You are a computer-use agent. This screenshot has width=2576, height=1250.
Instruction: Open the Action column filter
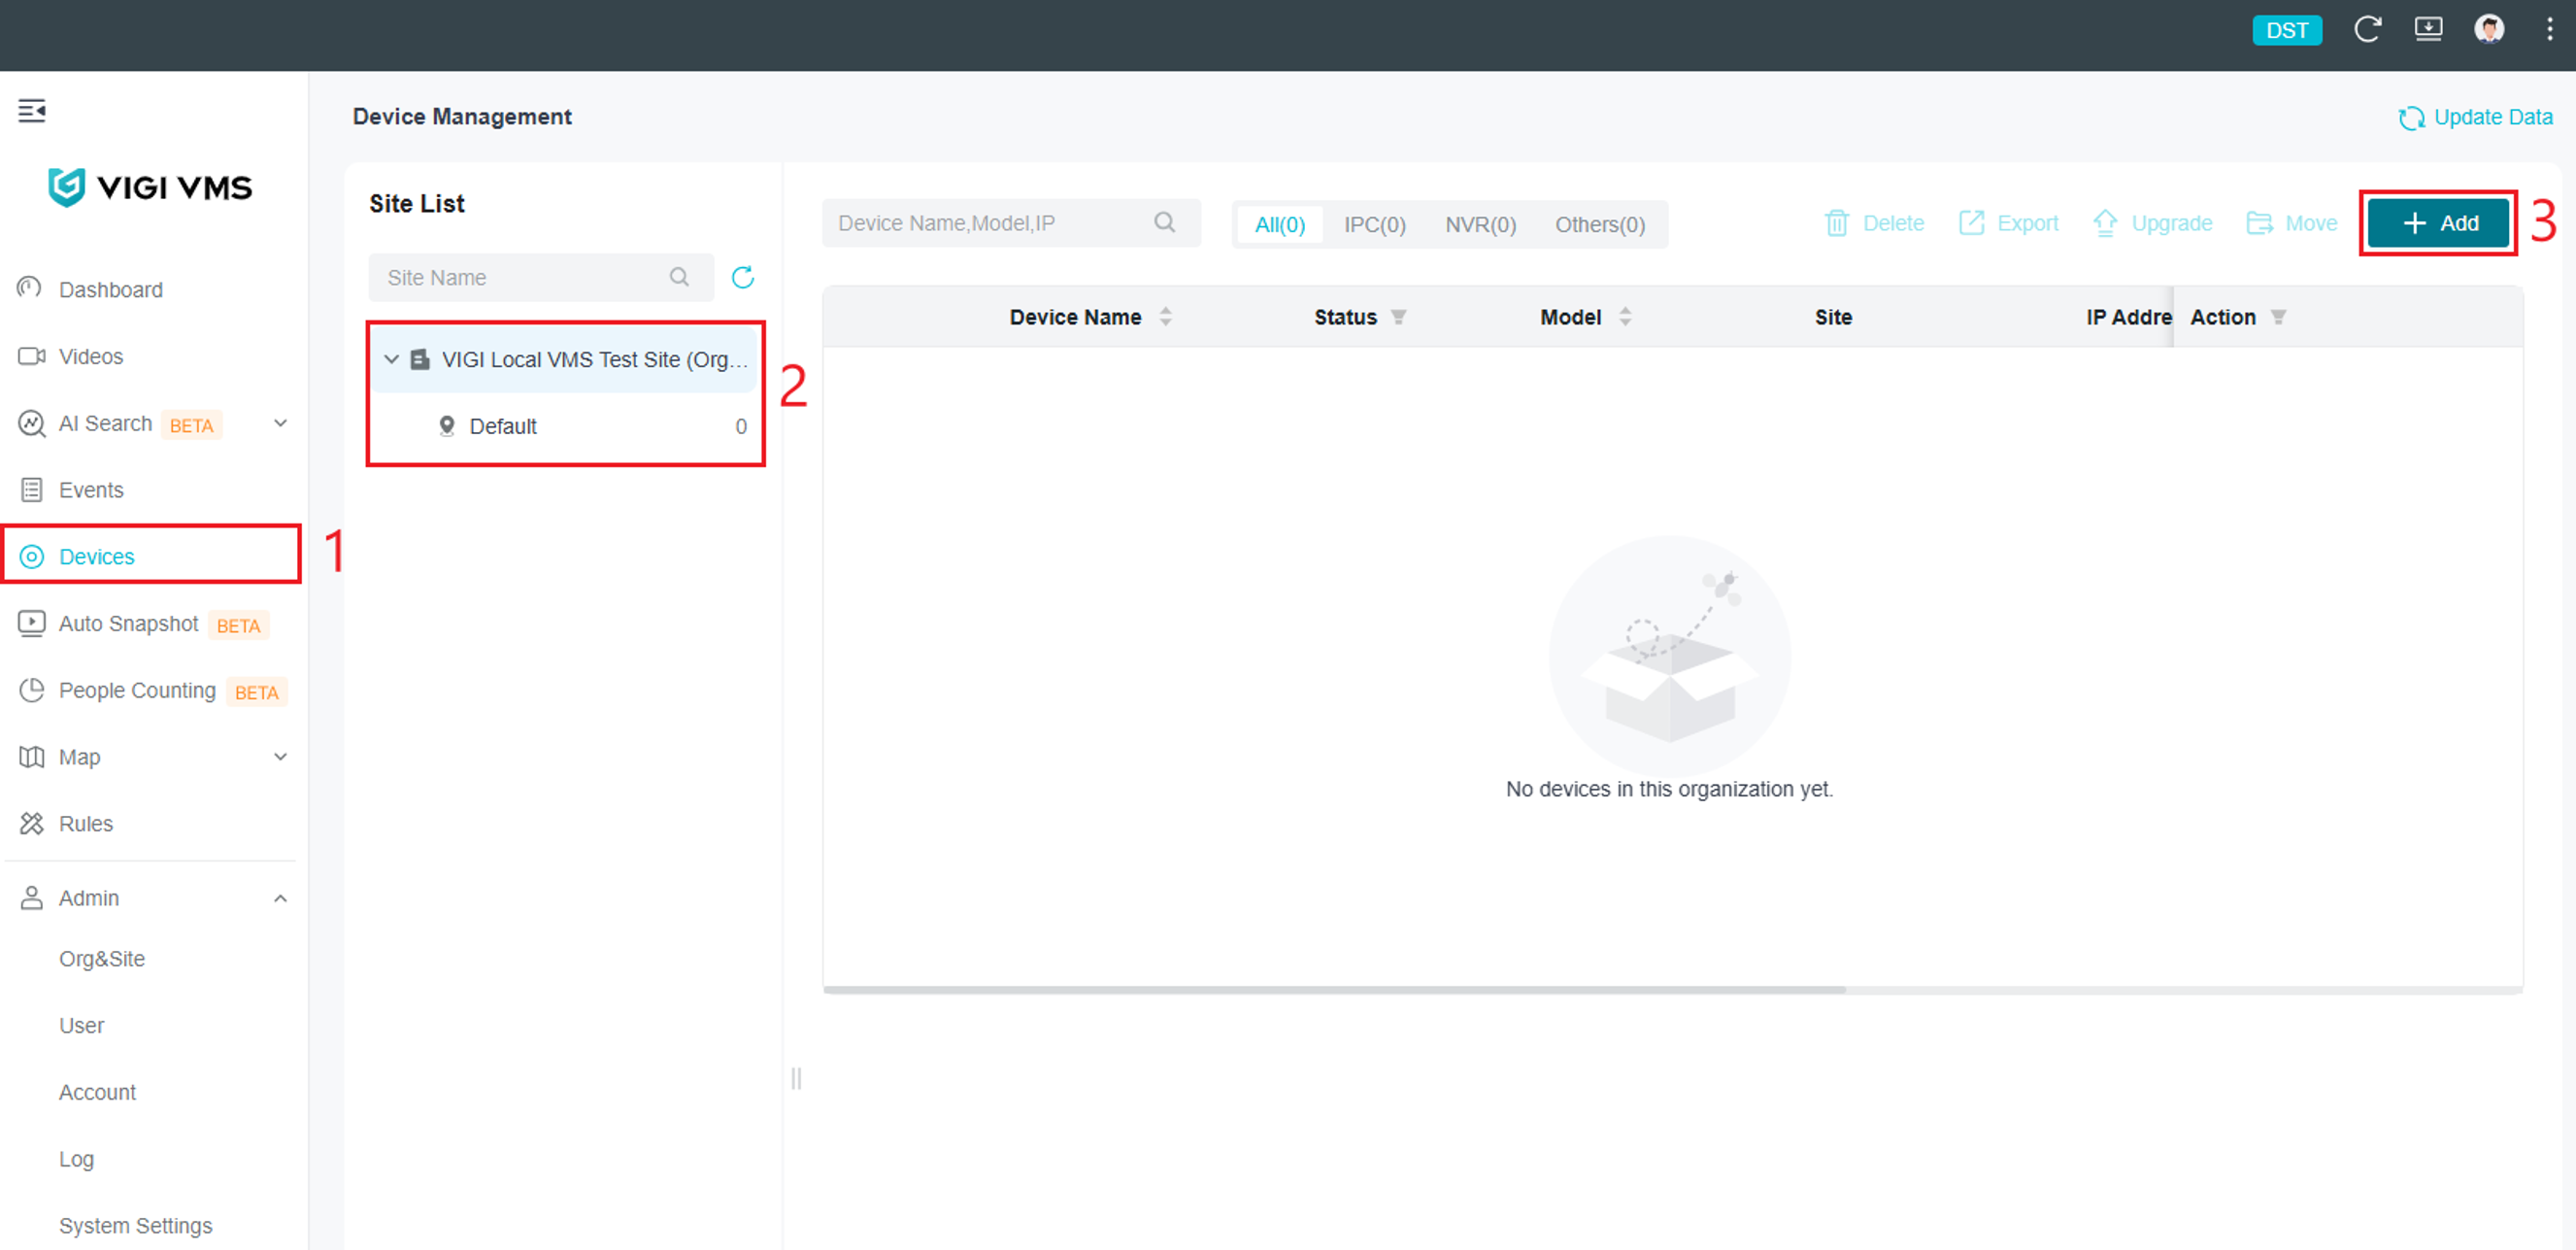[x=2278, y=317]
